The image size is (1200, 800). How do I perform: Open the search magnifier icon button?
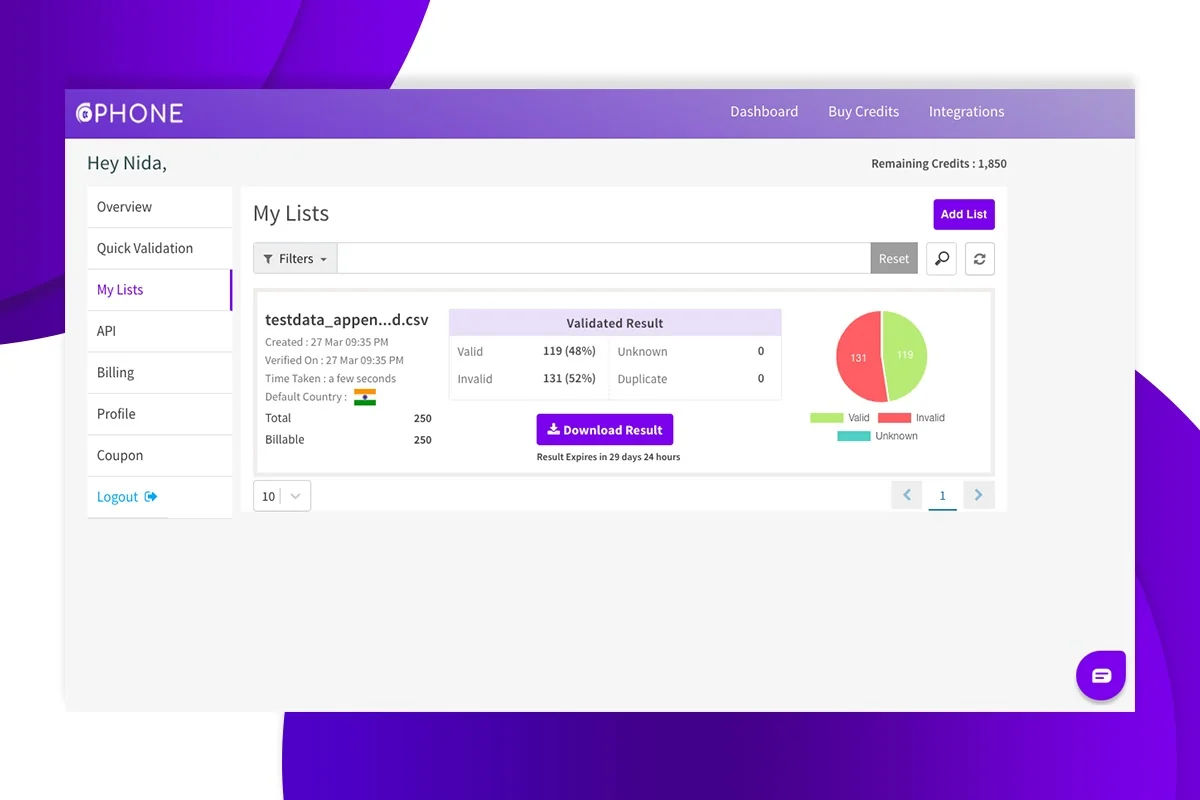[x=941, y=258]
